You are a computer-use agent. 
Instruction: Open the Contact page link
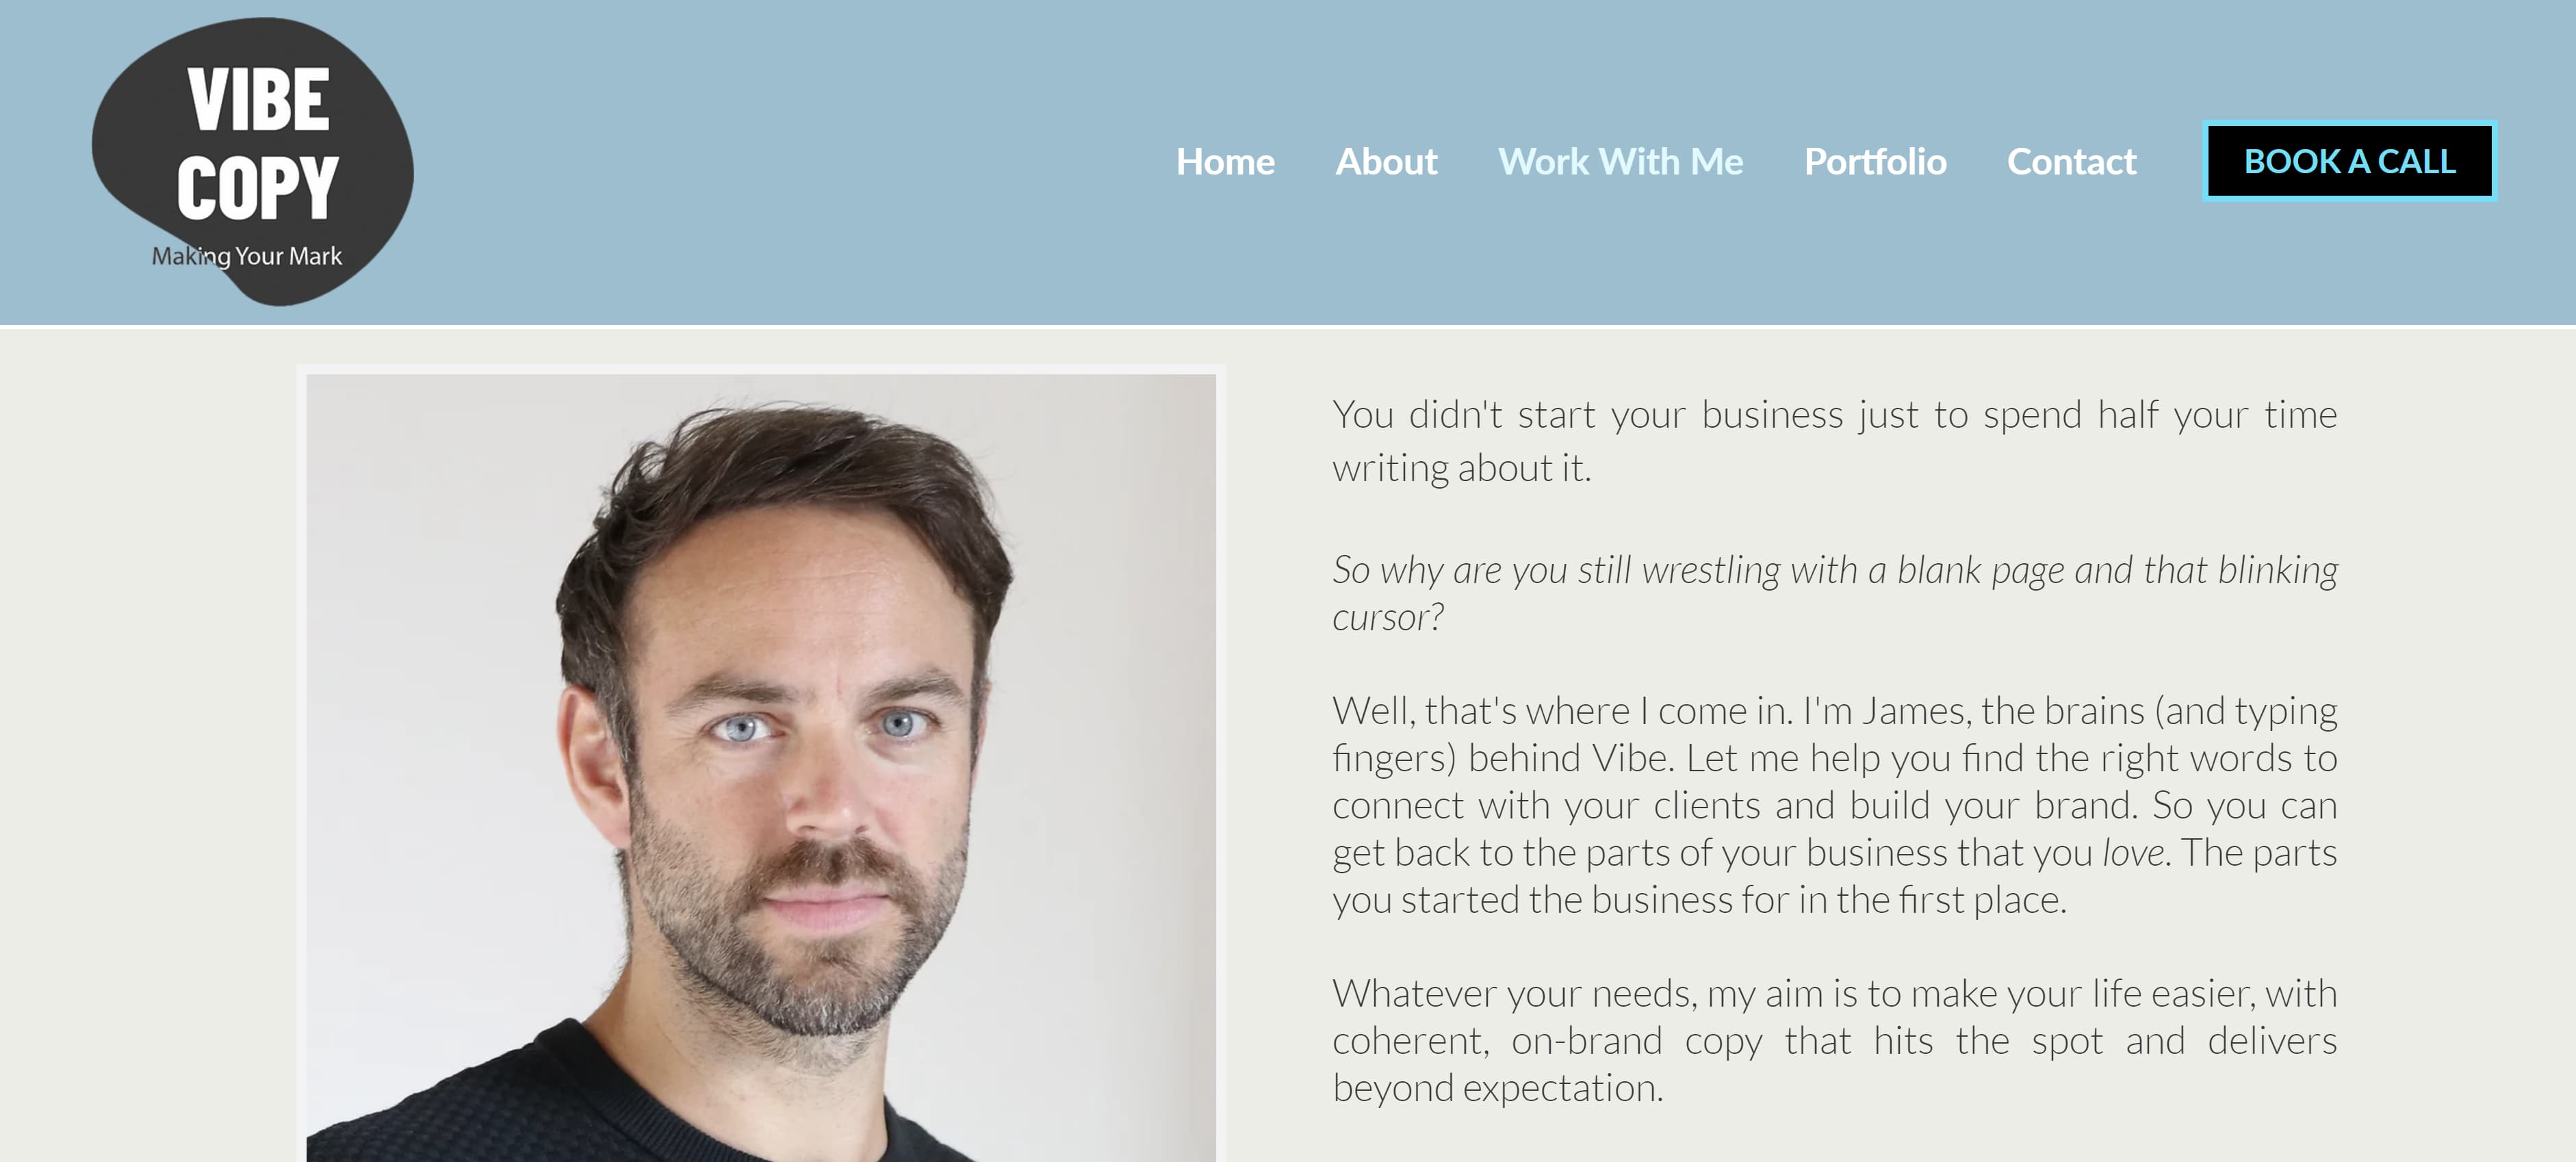tap(2071, 162)
